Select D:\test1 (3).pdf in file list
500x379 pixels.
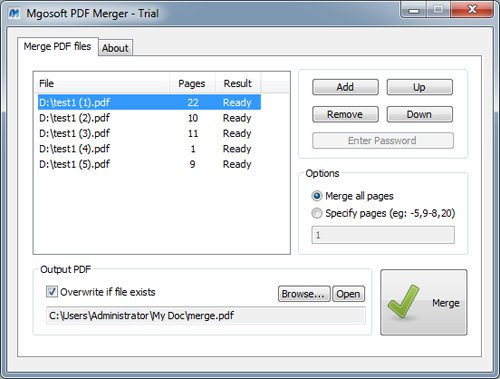tap(149, 133)
